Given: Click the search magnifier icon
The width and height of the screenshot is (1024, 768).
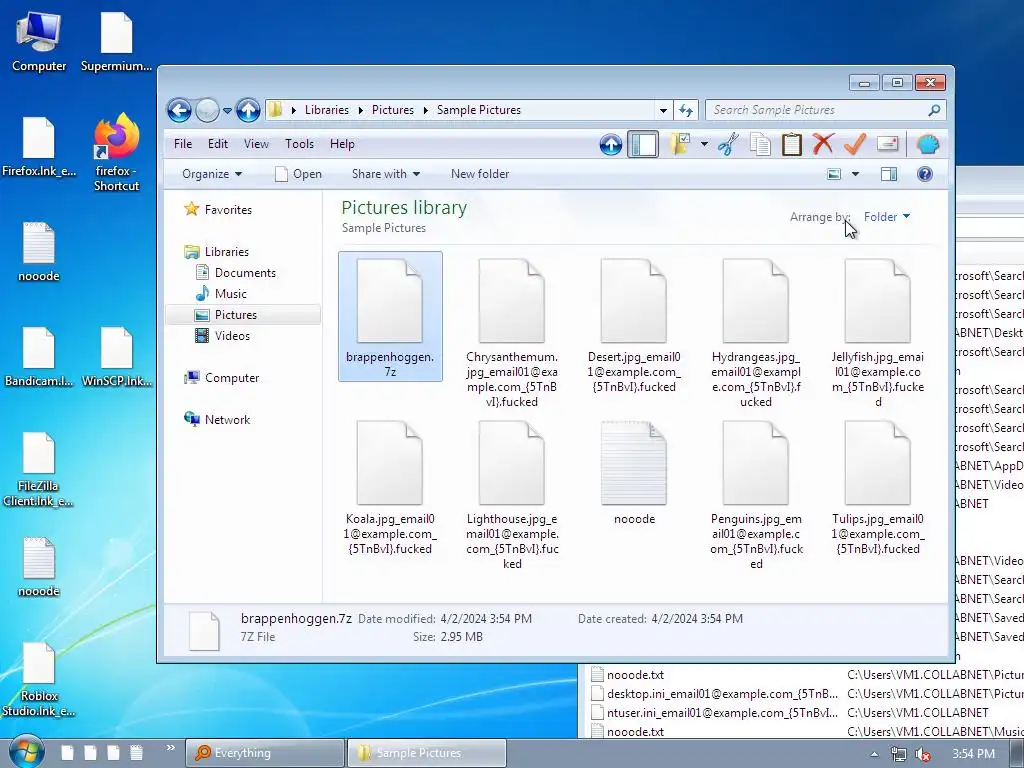Looking at the screenshot, I should coord(935,110).
